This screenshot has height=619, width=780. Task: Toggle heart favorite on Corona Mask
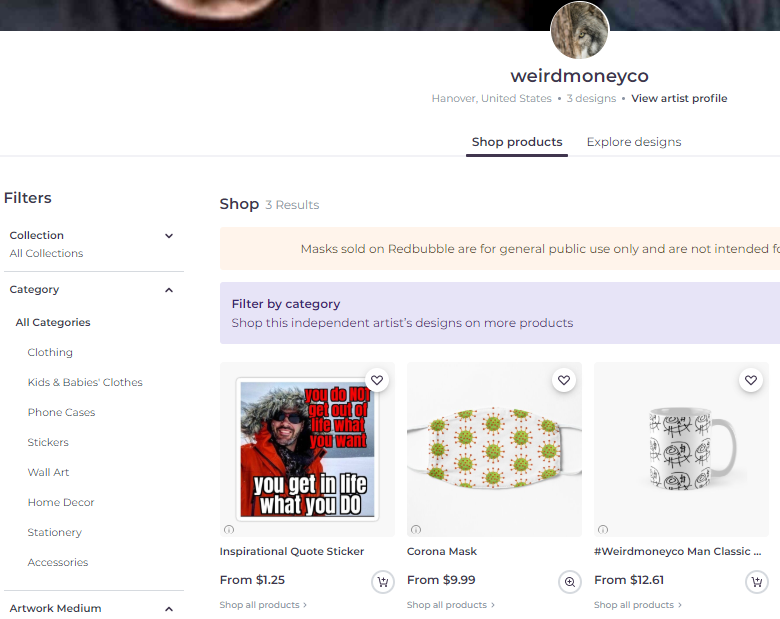tap(564, 380)
